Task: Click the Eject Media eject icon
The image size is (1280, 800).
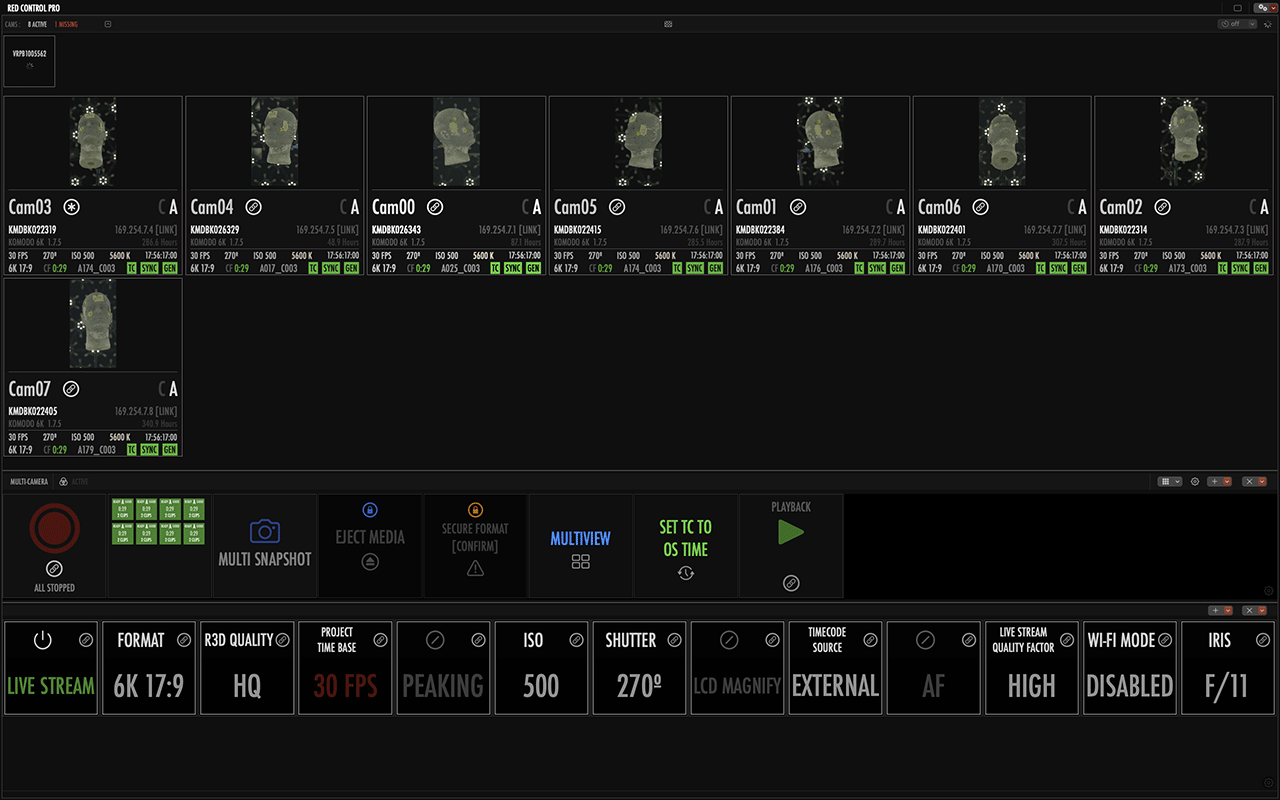Action: [370, 563]
